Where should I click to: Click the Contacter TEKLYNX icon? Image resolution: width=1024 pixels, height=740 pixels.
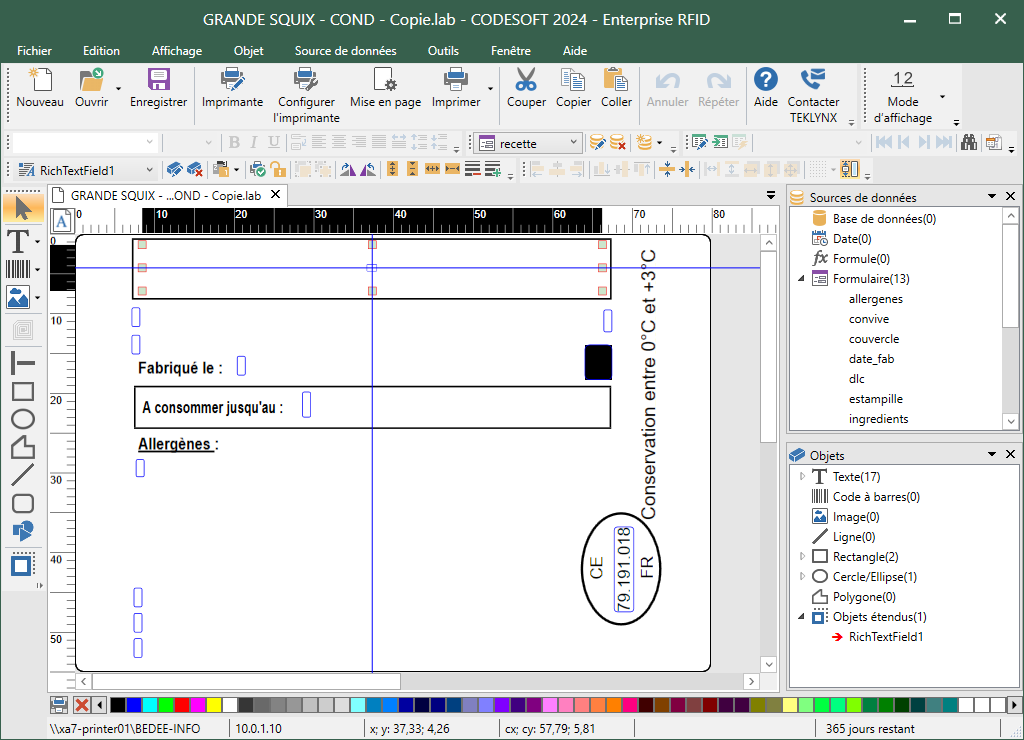pos(813,80)
